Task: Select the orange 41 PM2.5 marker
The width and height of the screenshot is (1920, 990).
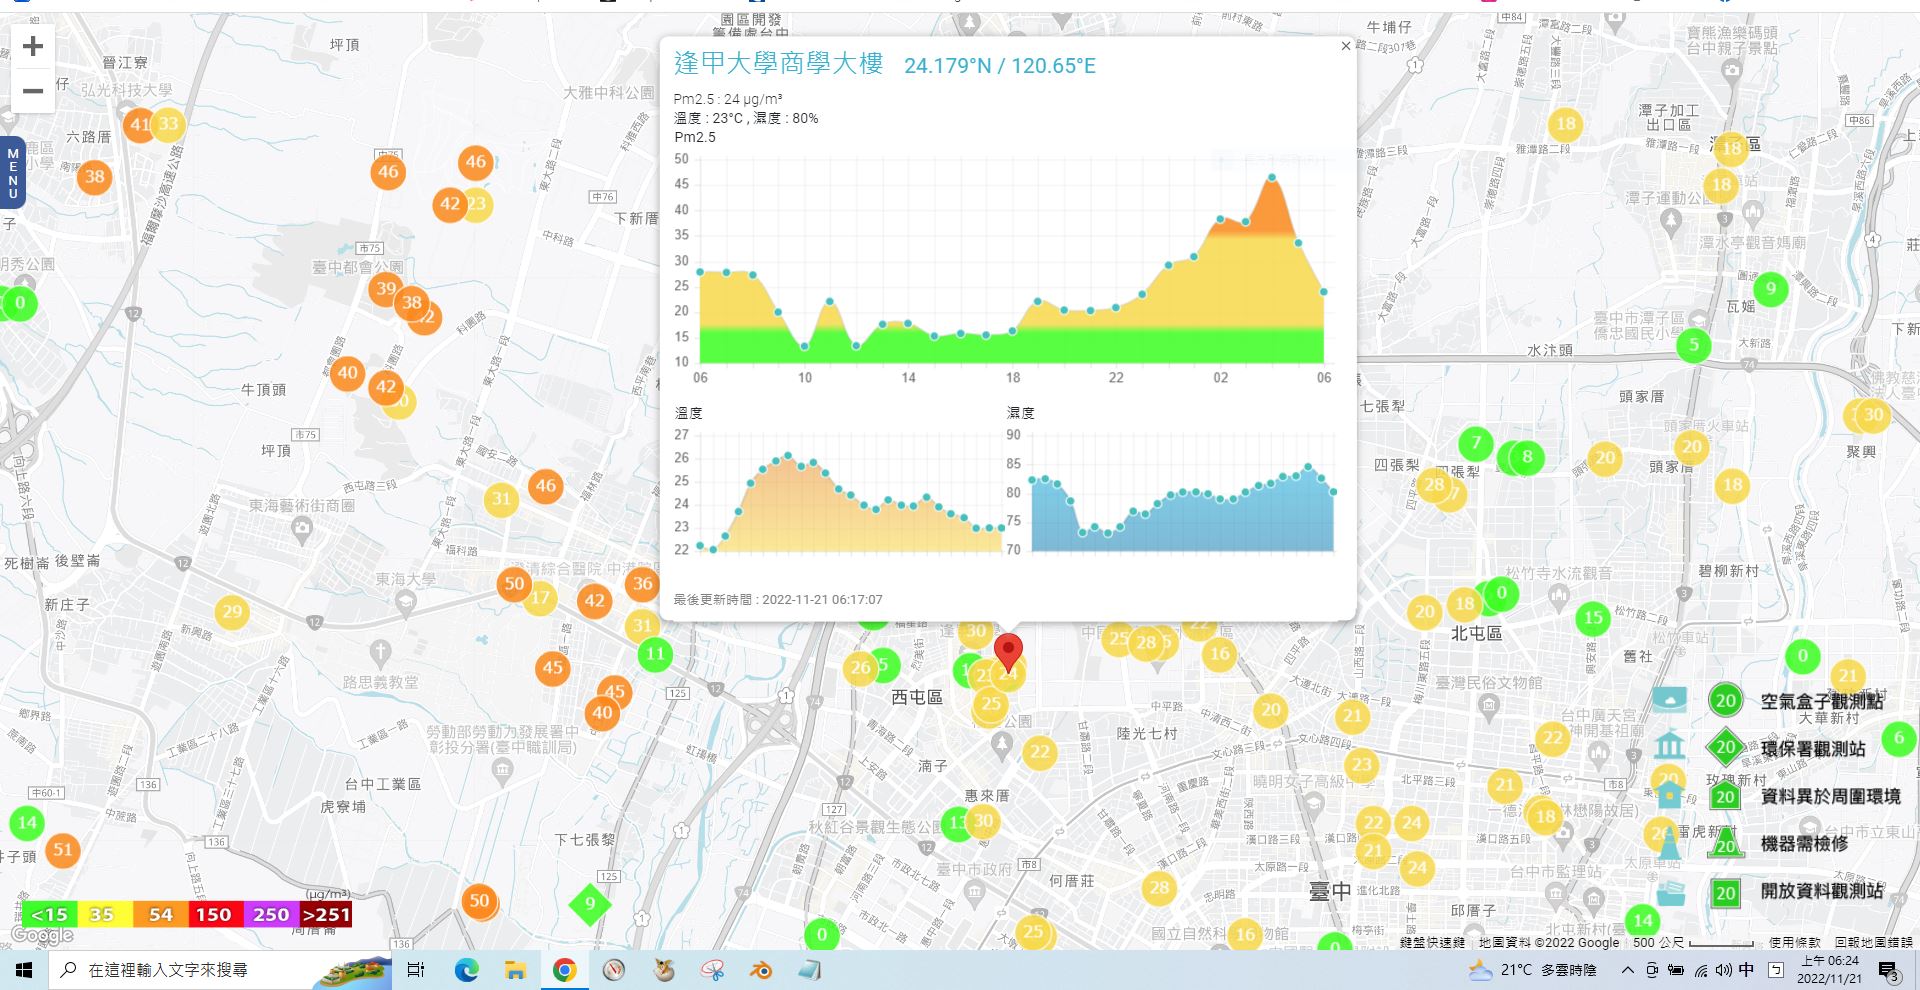Action: tap(140, 125)
